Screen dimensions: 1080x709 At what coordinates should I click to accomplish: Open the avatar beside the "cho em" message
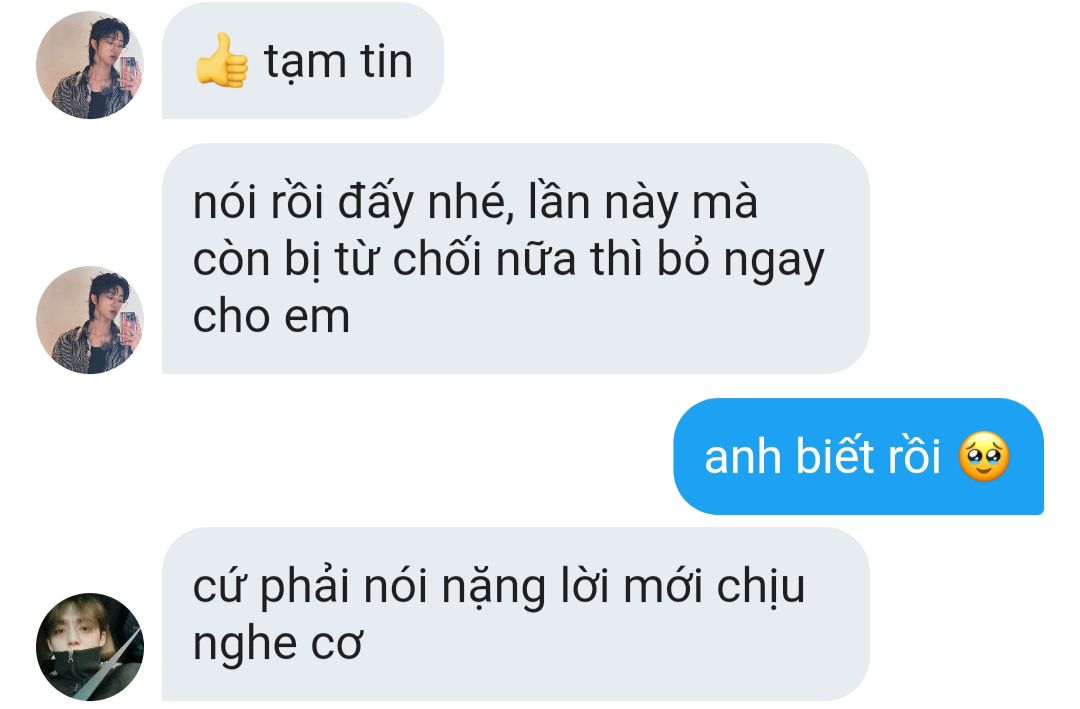[x=90, y=320]
